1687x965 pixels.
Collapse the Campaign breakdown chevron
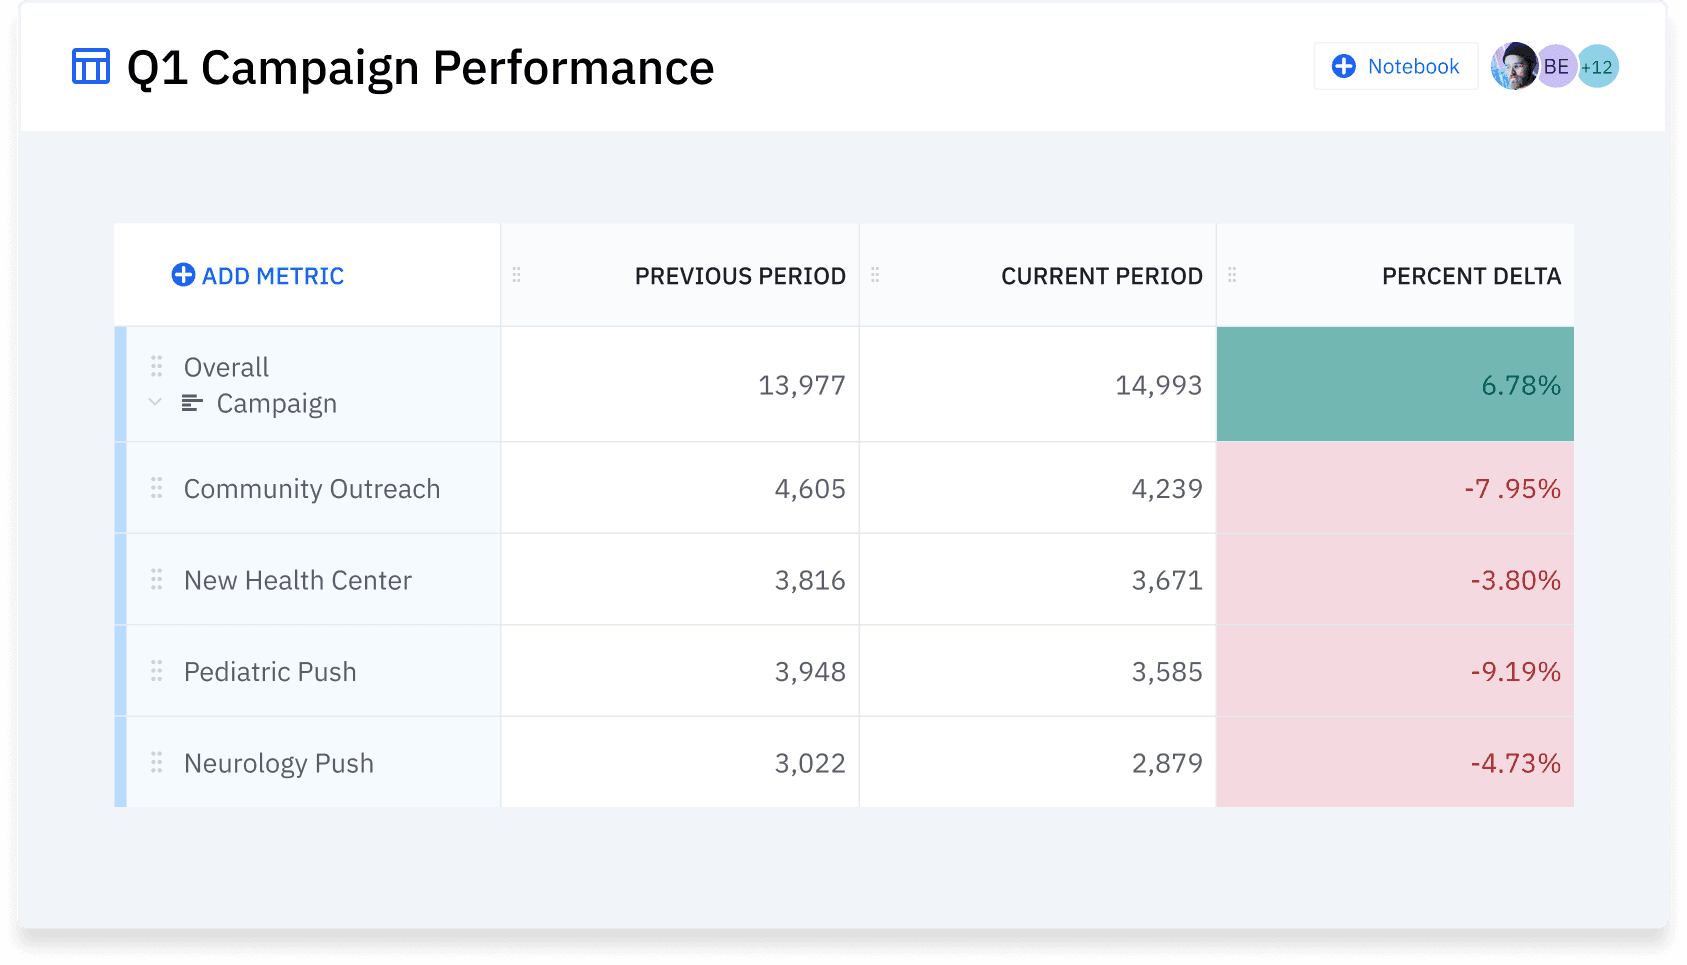(x=155, y=402)
